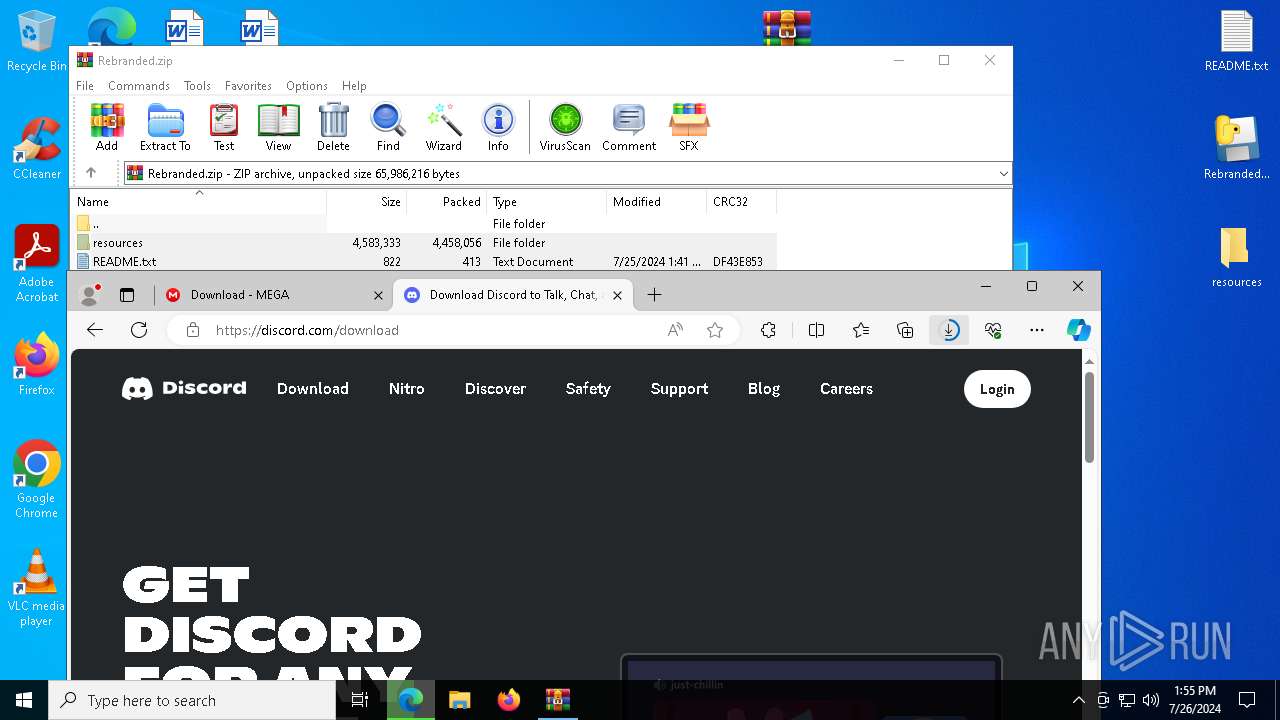Select the Recycle Bin desktop icon
The height and width of the screenshot is (720, 1280).
point(37,42)
